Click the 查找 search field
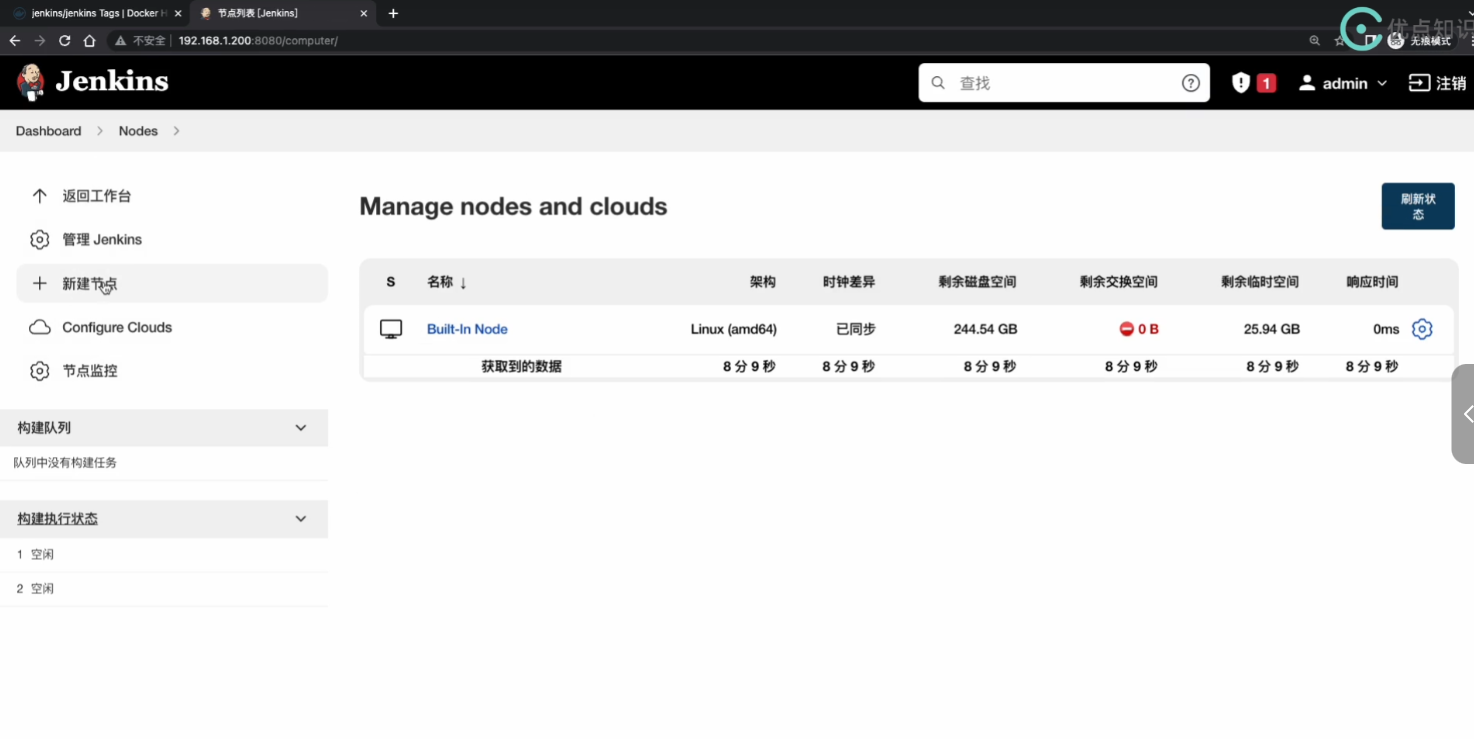Screen dimensions: 1474x739 (x=1064, y=83)
